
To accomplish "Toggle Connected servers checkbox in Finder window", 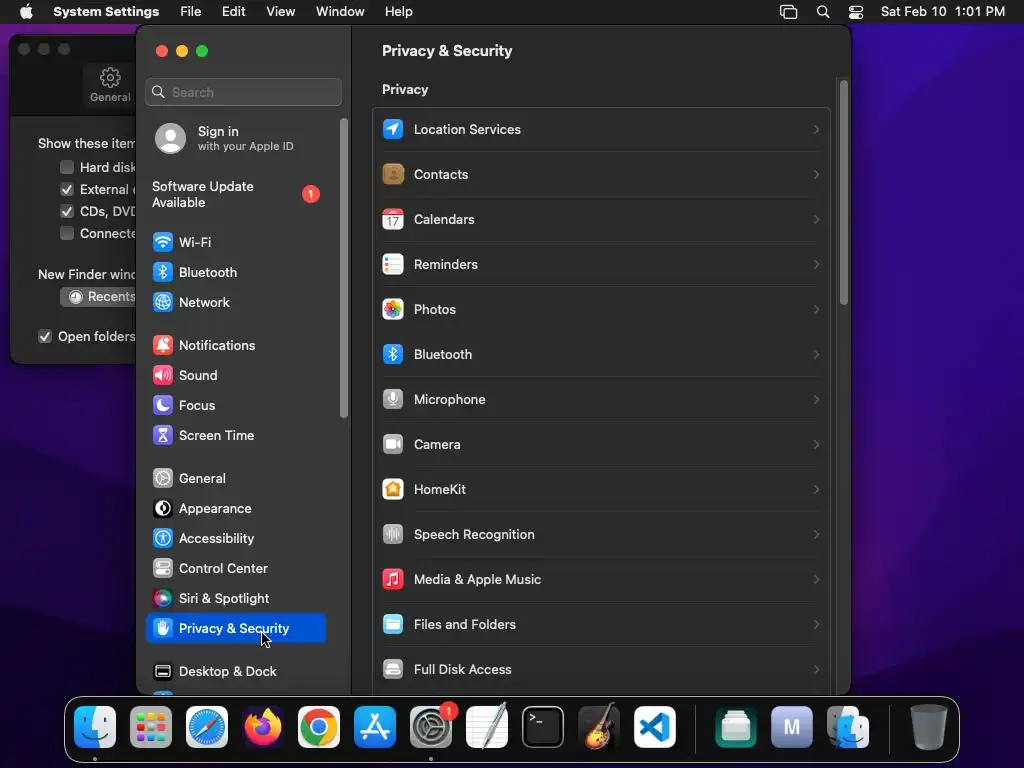I will tap(67, 233).
